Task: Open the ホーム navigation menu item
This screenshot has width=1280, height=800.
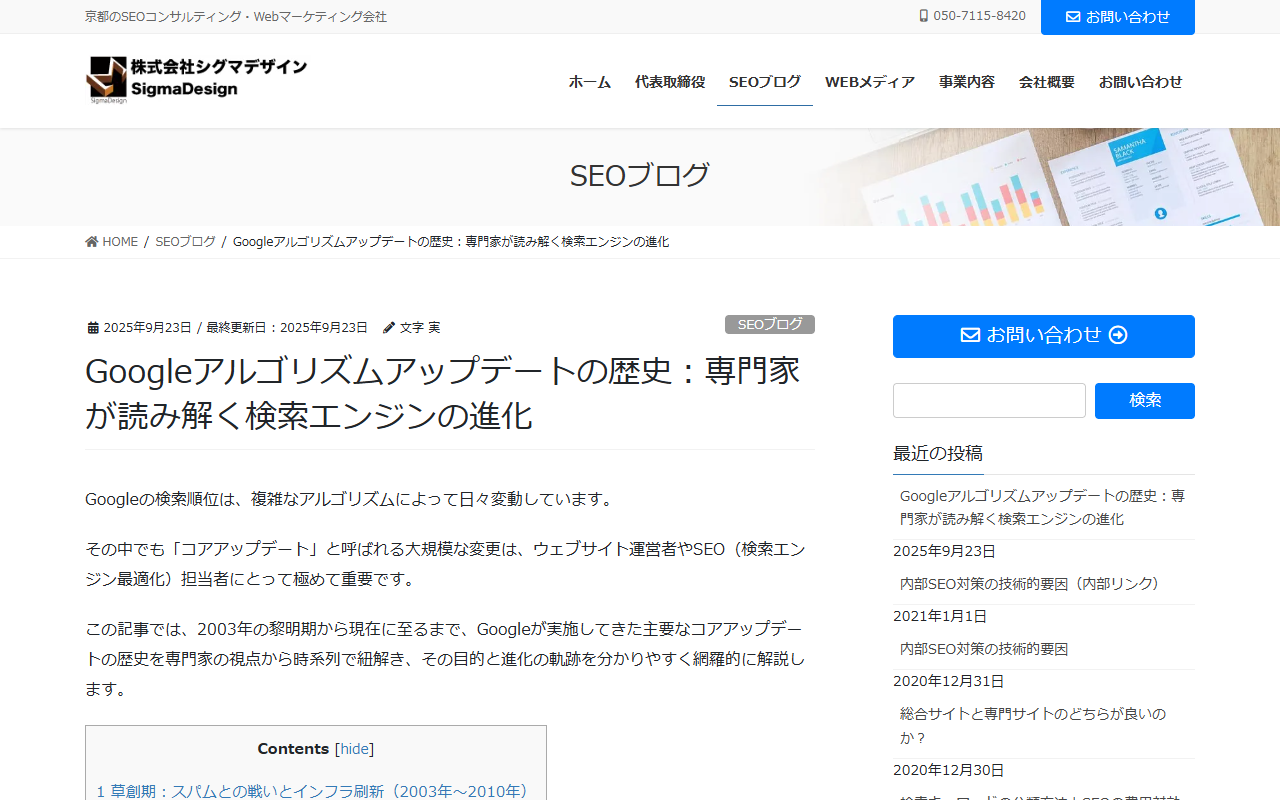Action: [x=589, y=82]
